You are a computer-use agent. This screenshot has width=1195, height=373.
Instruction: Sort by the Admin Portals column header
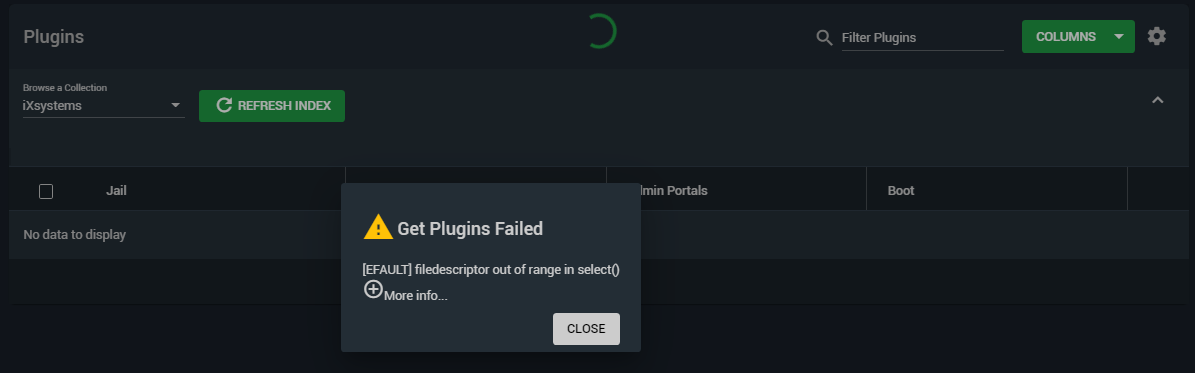tap(674, 191)
